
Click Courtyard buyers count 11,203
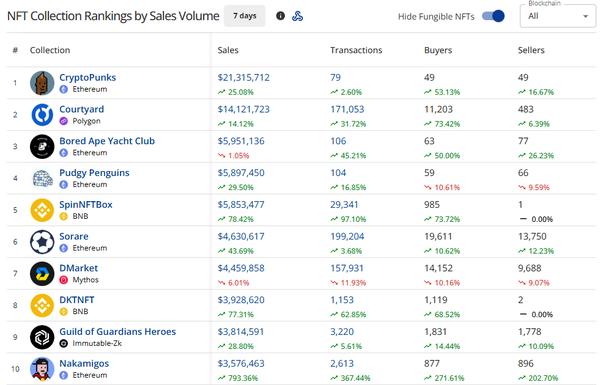tap(438, 109)
